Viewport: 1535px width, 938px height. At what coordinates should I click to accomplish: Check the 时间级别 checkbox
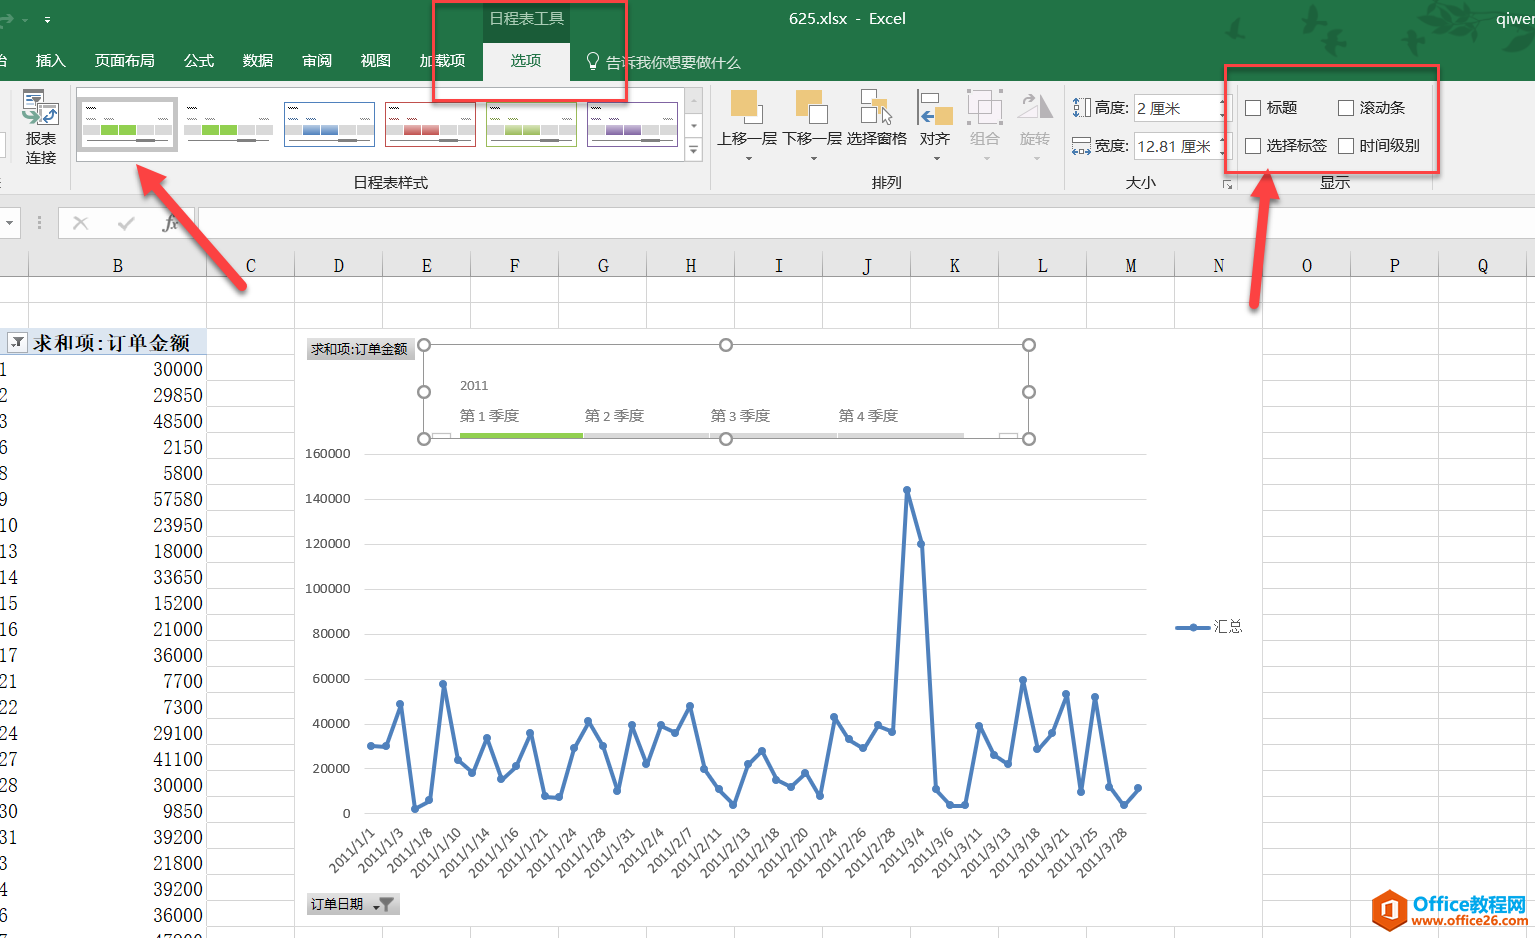1346,146
